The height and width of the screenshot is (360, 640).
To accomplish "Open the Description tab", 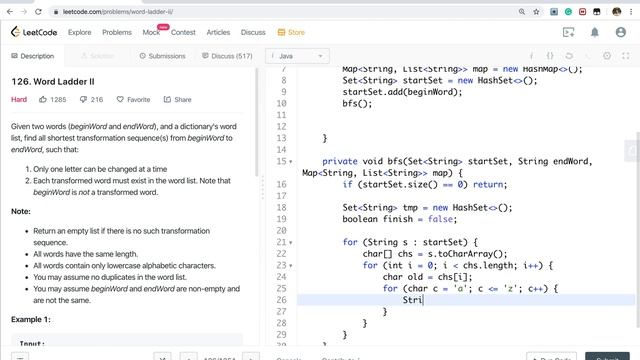I will point(33,56).
